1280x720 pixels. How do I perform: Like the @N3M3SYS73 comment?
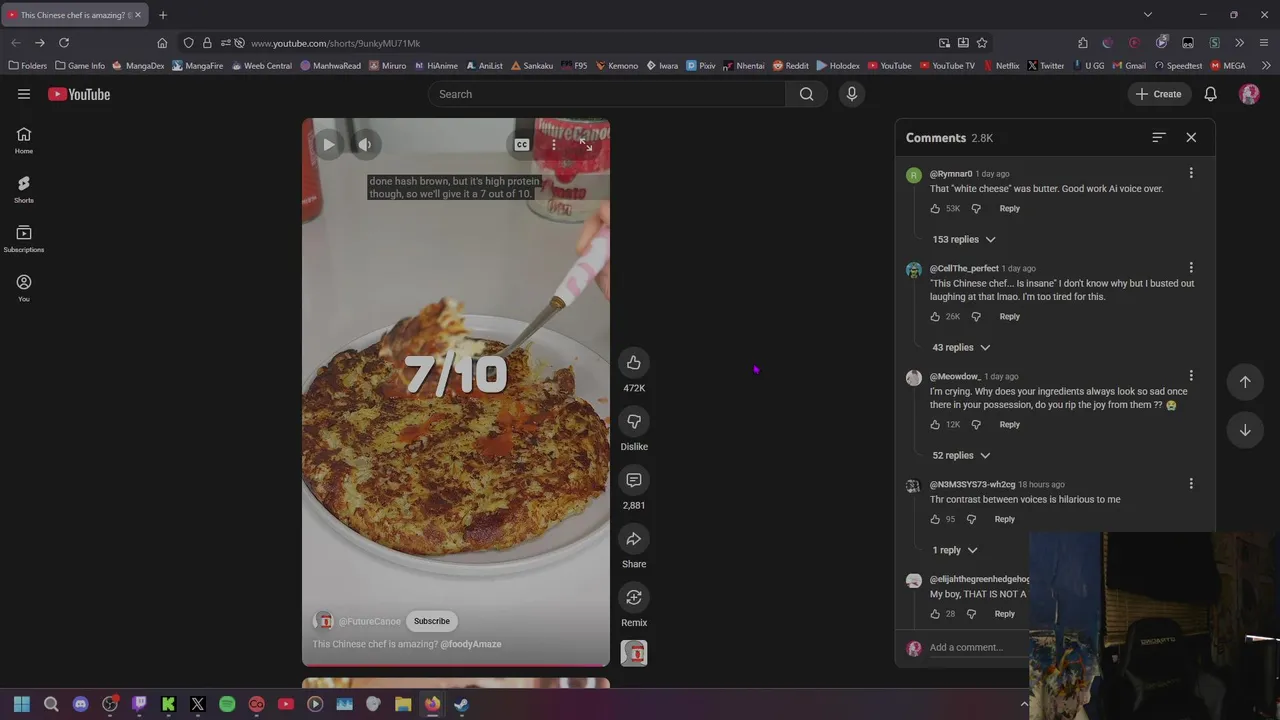[935, 520]
